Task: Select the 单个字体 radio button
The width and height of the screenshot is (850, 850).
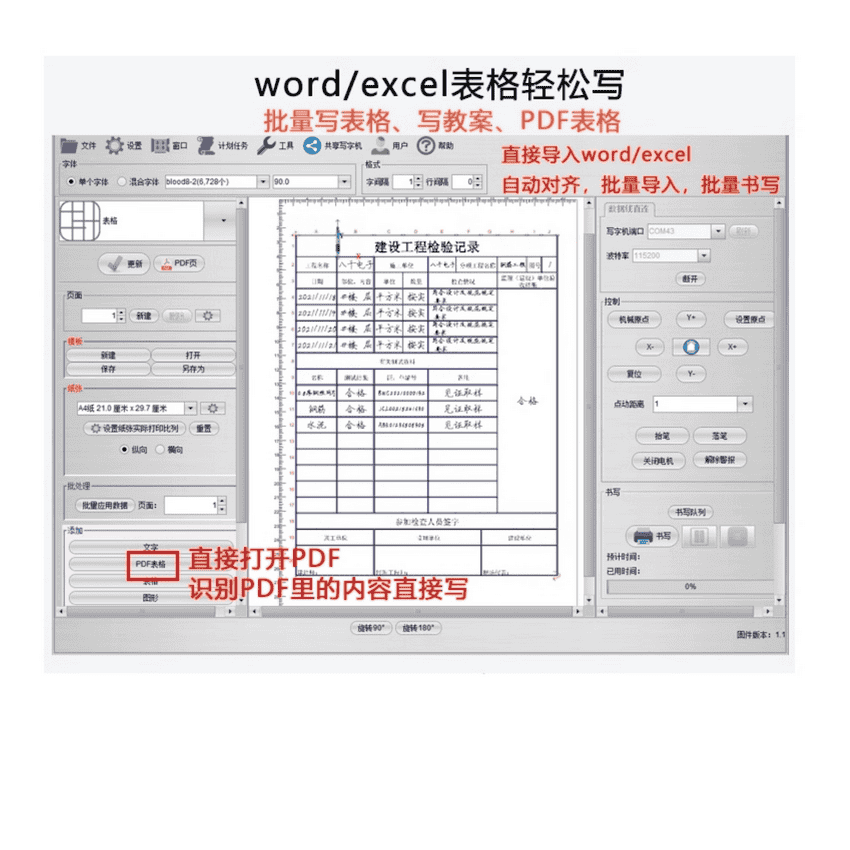Action: (71, 182)
